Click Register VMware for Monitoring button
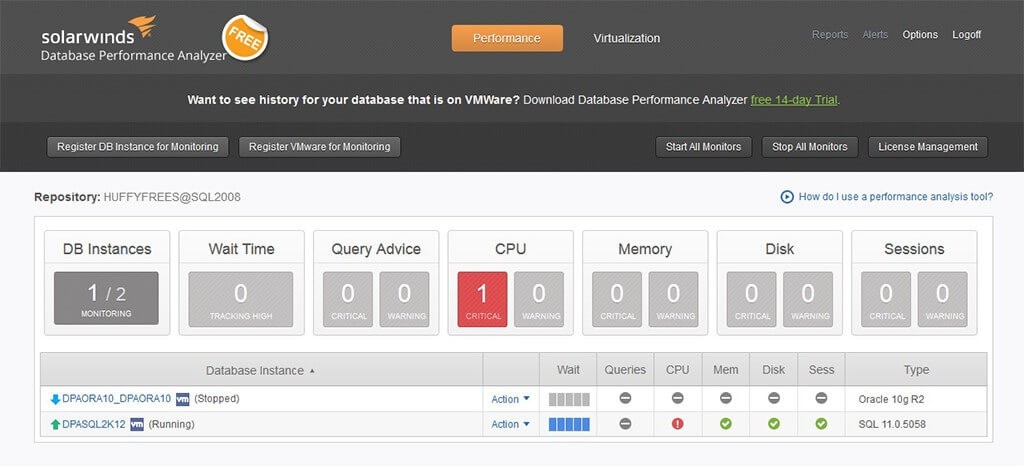1024x466 pixels. (319, 147)
